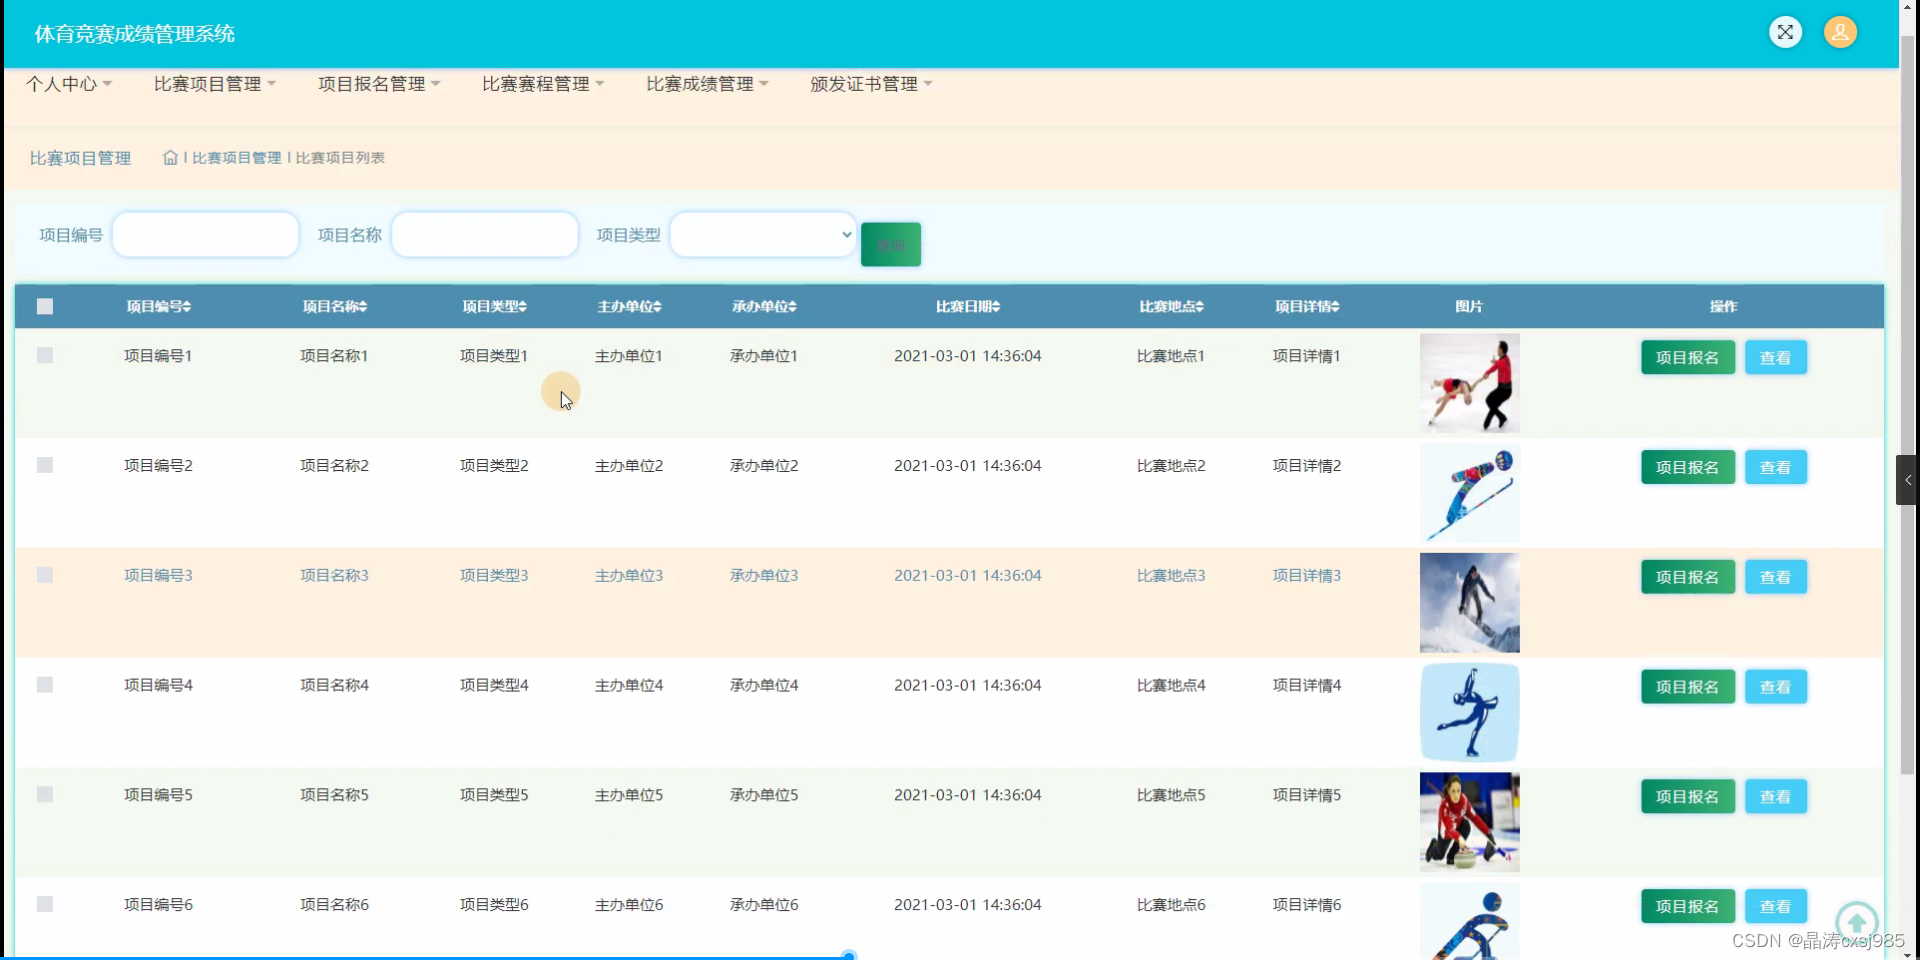Open the figure skating pair thumbnail in row 1
The width and height of the screenshot is (1920, 960).
point(1470,383)
